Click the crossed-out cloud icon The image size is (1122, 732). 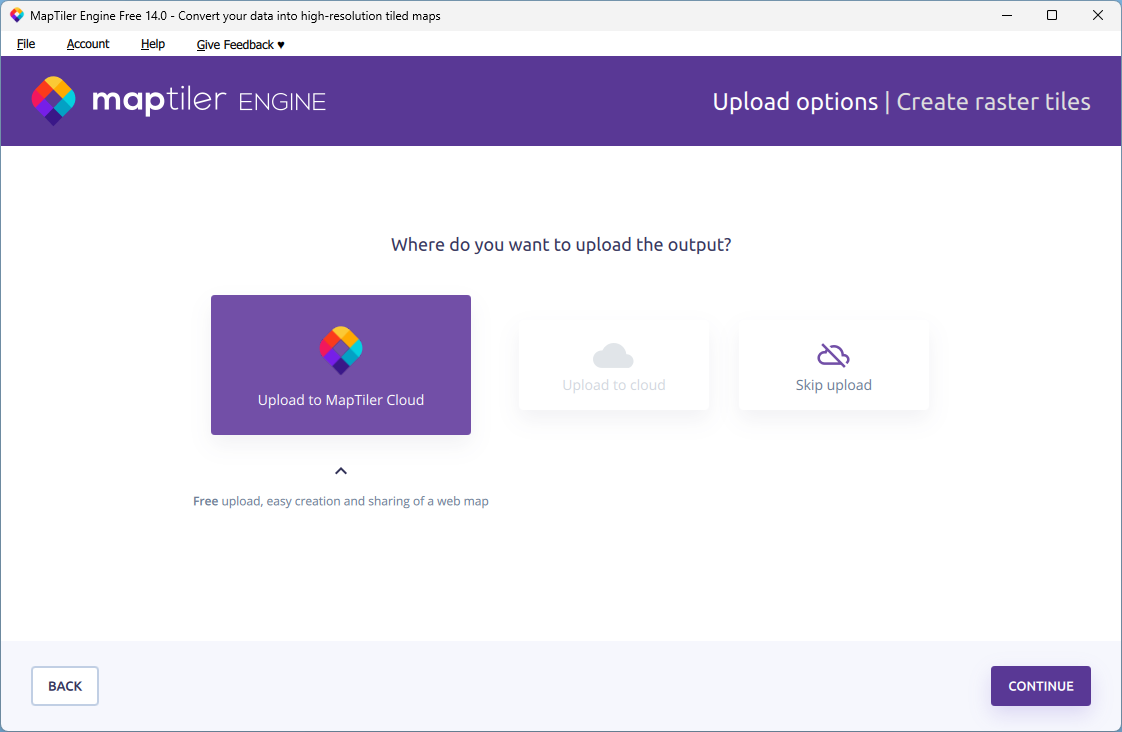[834, 355]
